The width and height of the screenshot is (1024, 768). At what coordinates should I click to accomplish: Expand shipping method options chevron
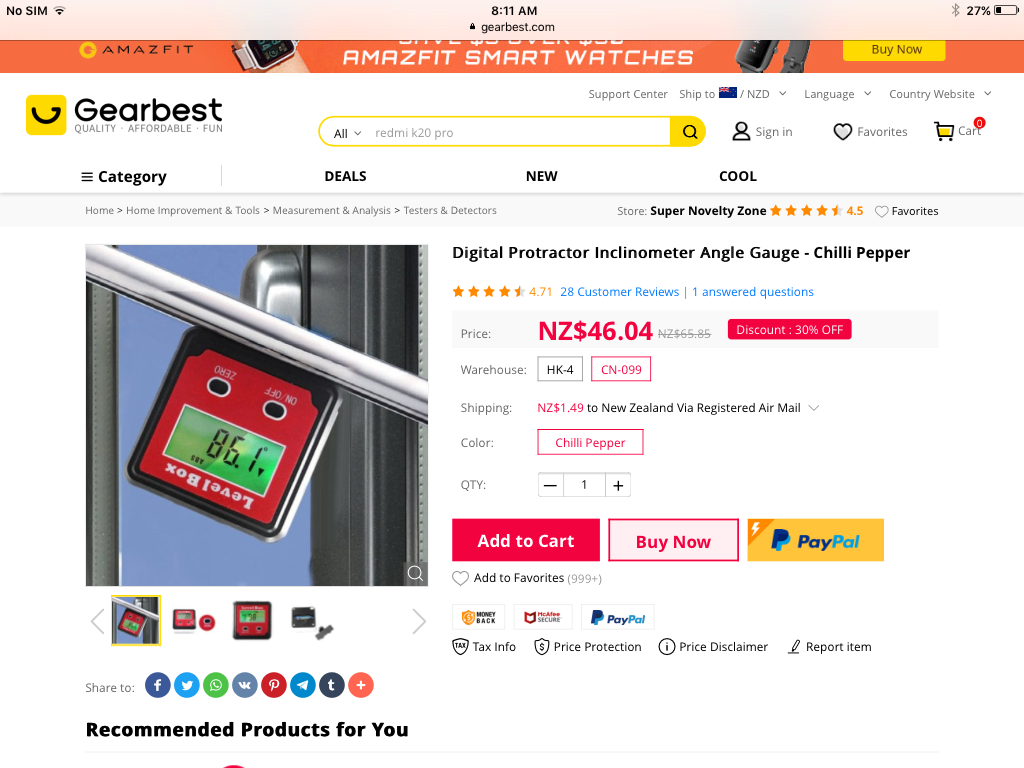pos(814,408)
